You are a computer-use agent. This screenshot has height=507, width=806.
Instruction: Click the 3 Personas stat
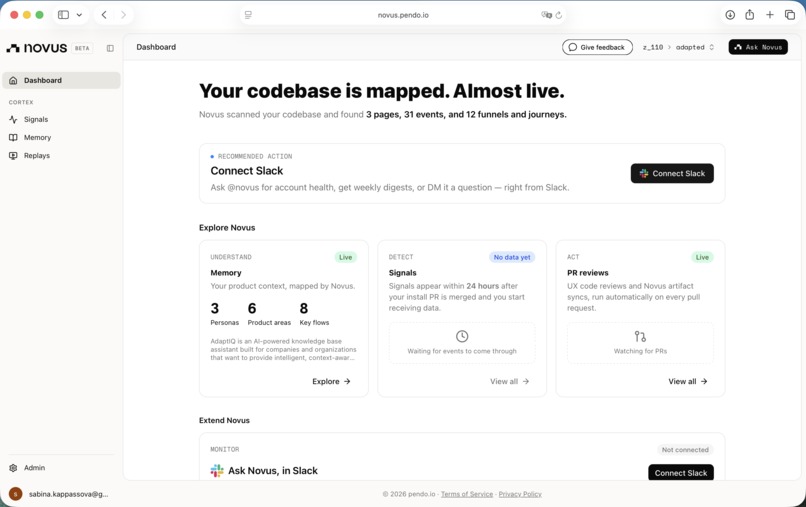(224, 314)
